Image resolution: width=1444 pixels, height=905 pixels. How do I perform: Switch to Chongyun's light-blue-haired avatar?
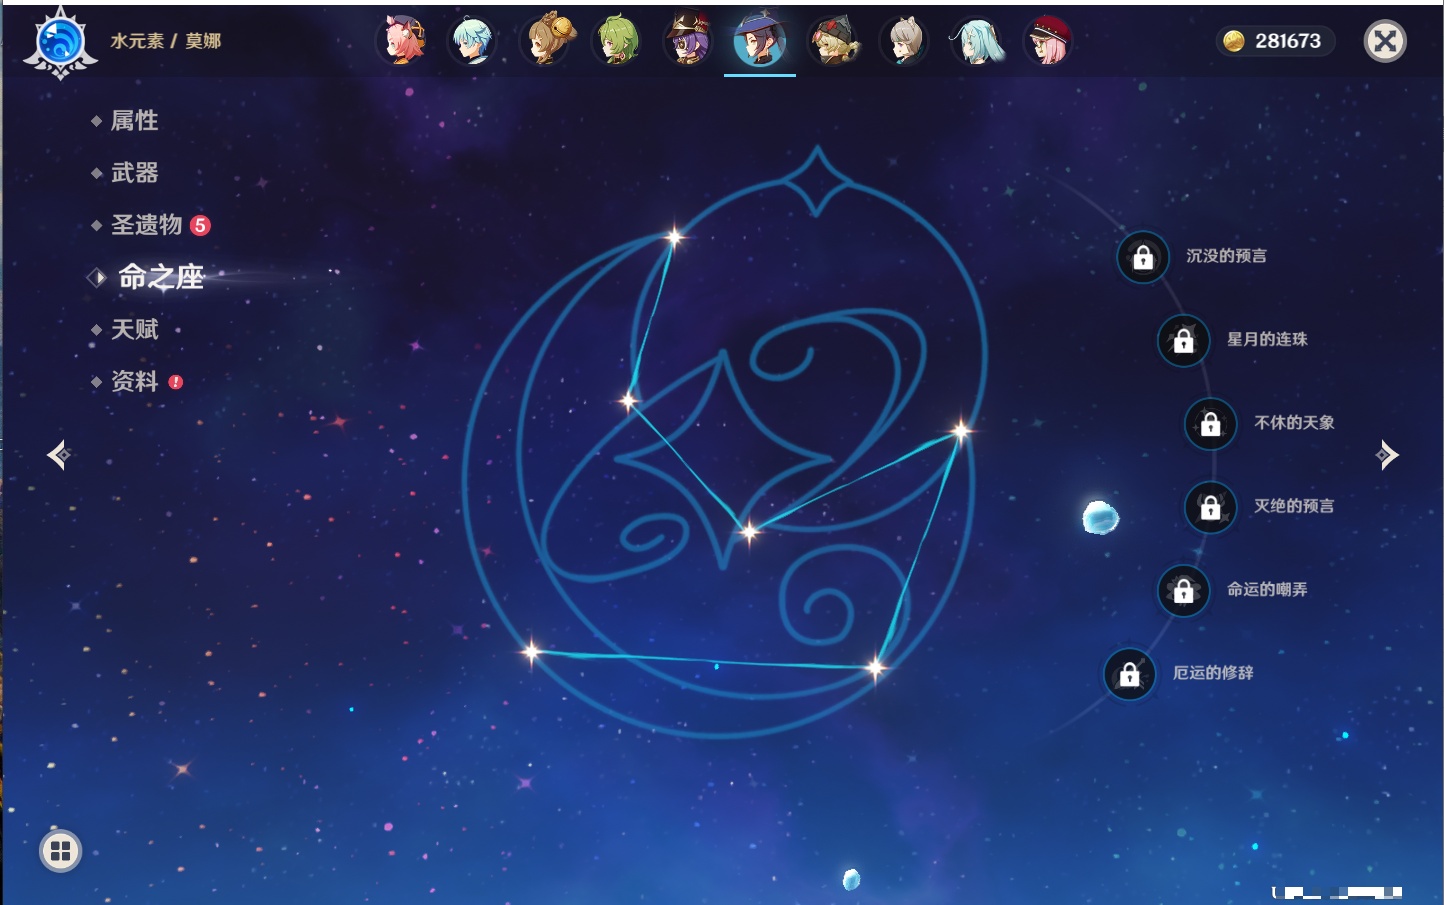tap(473, 41)
